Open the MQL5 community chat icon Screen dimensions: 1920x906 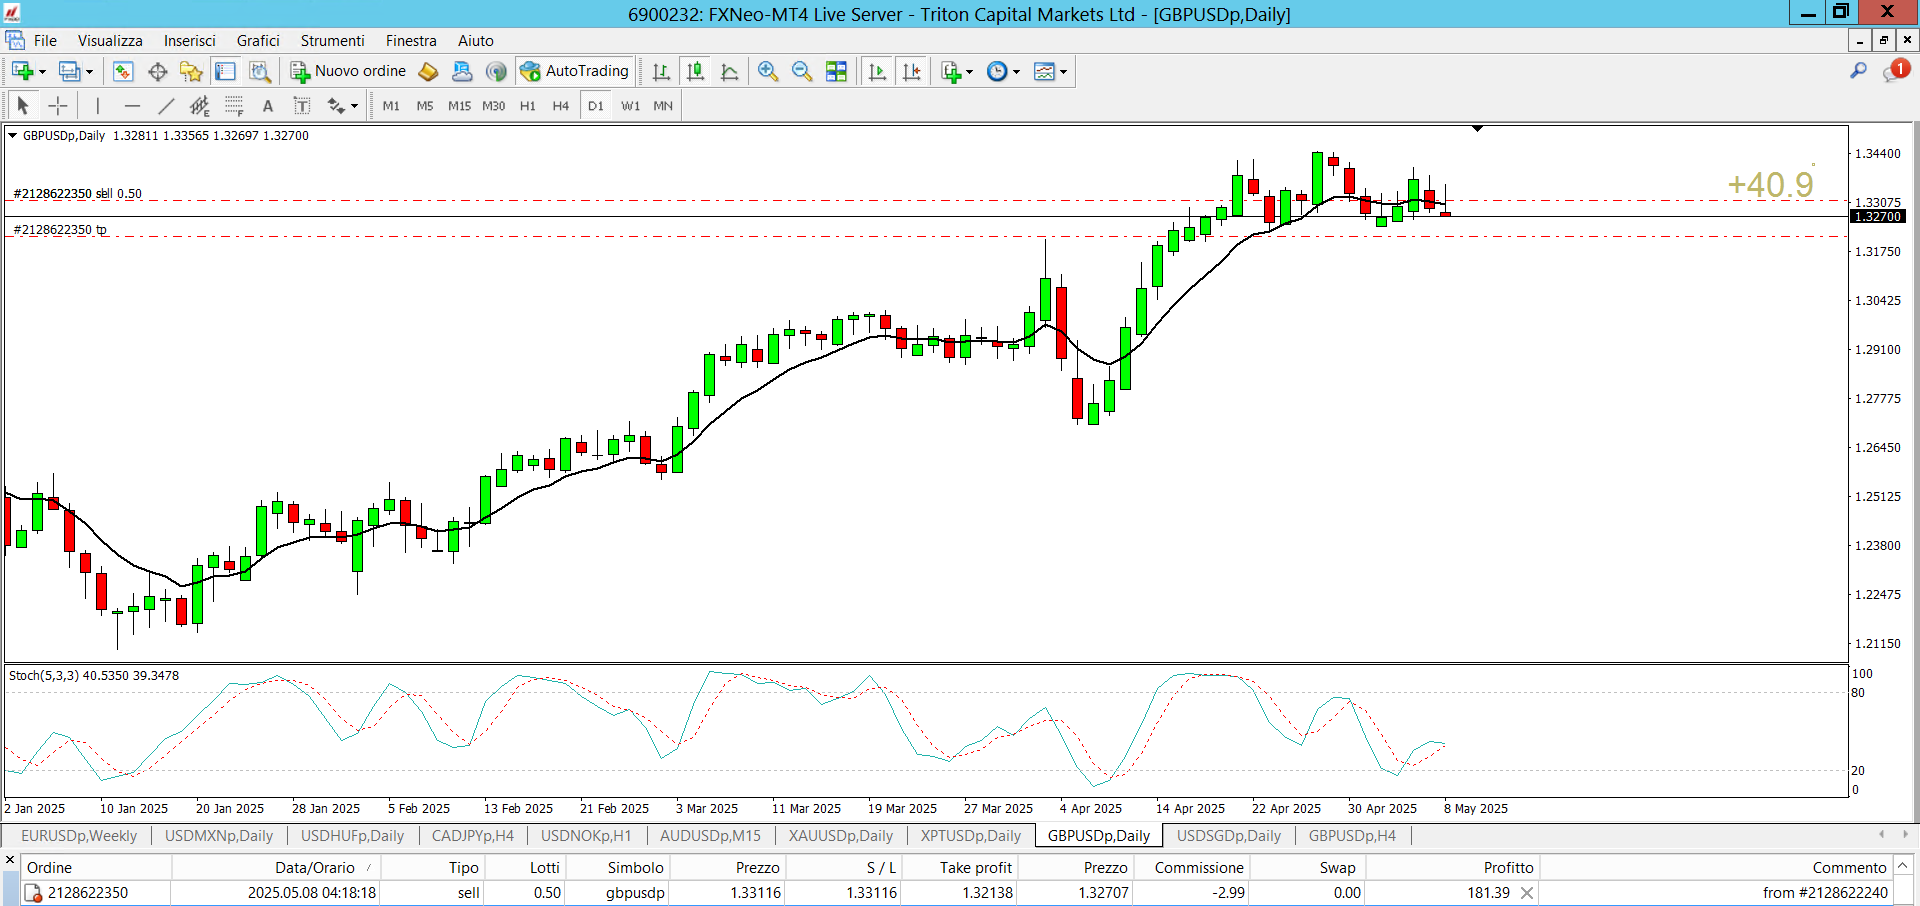(462, 71)
